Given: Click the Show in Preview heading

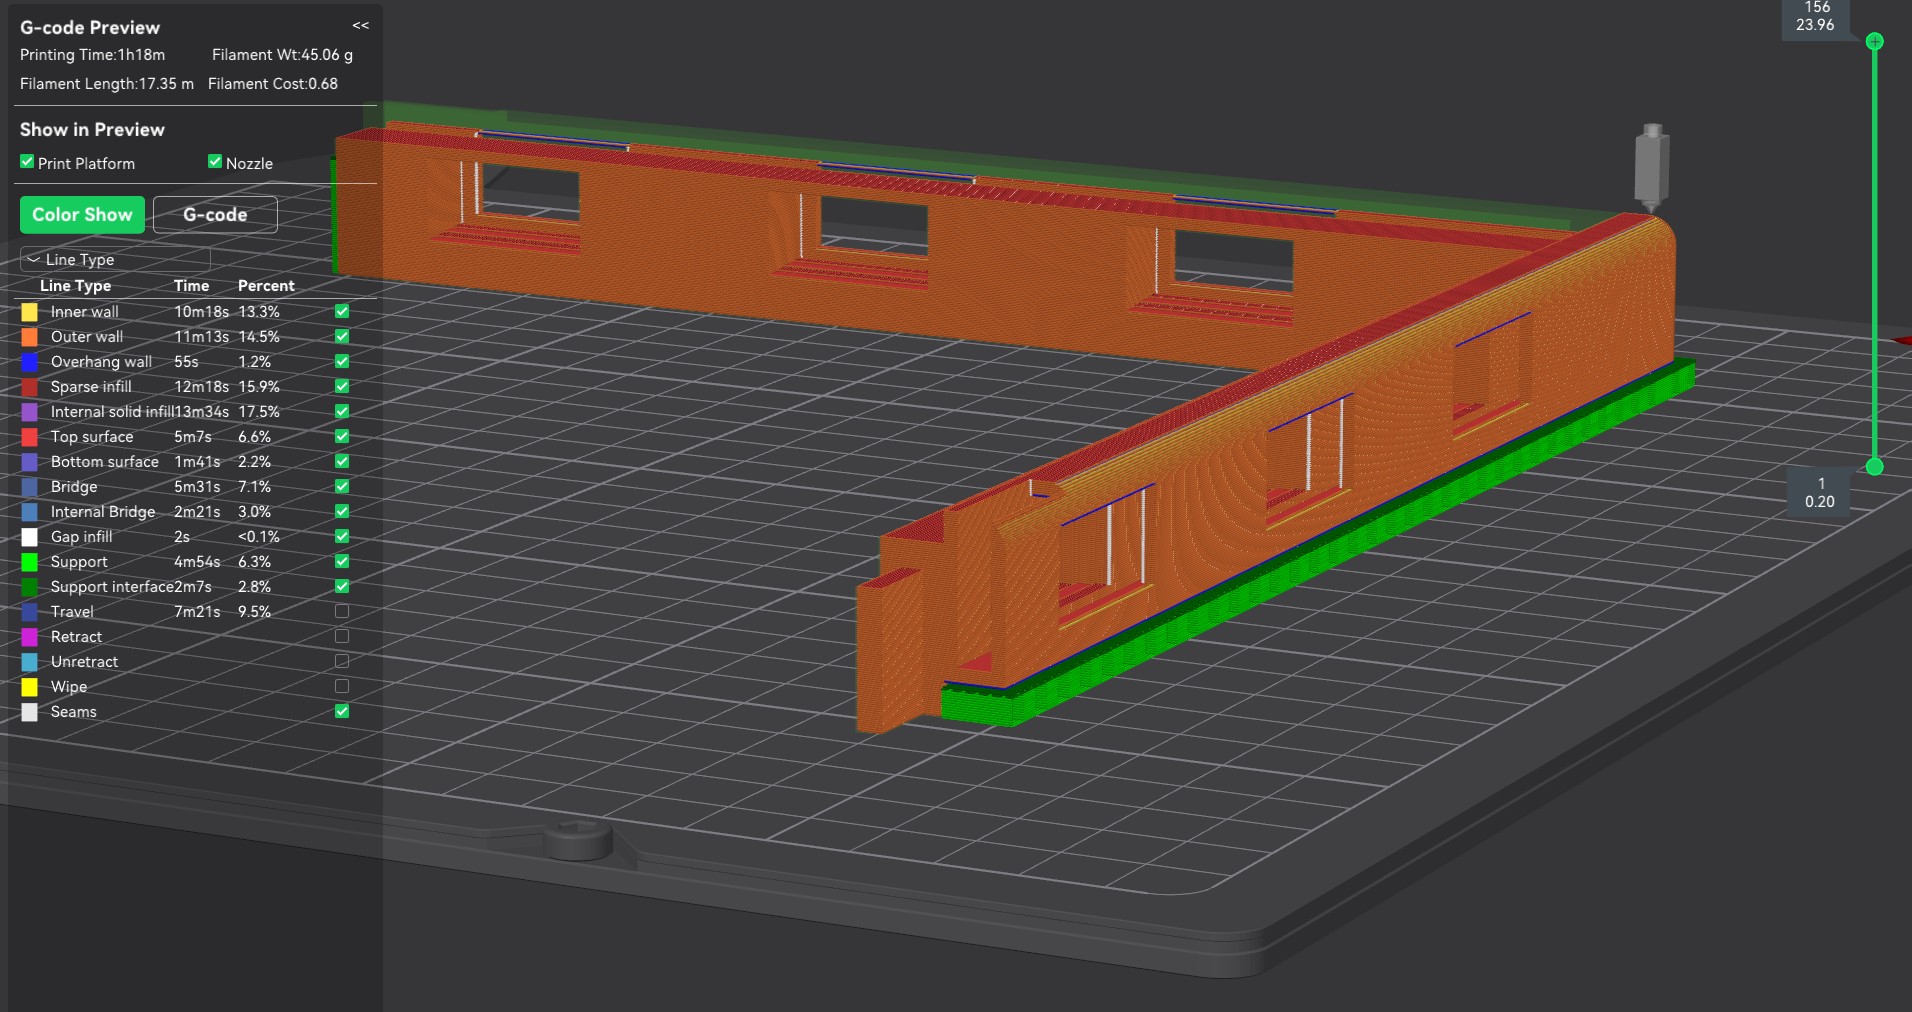Looking at the screenshot, I should (x=92, y=129).
